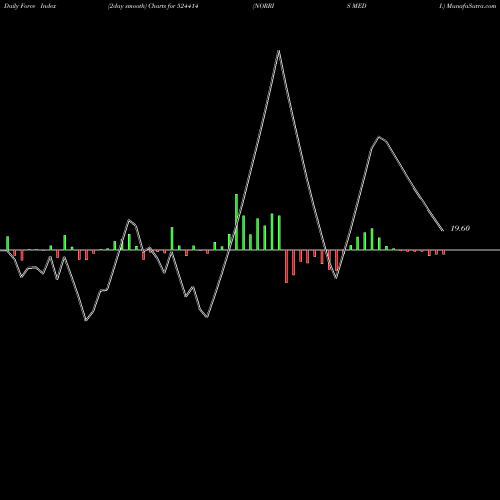This screenshot has width=500, height=500.
Task: Click the 'S MED' header text
Action: coord(356,6)
